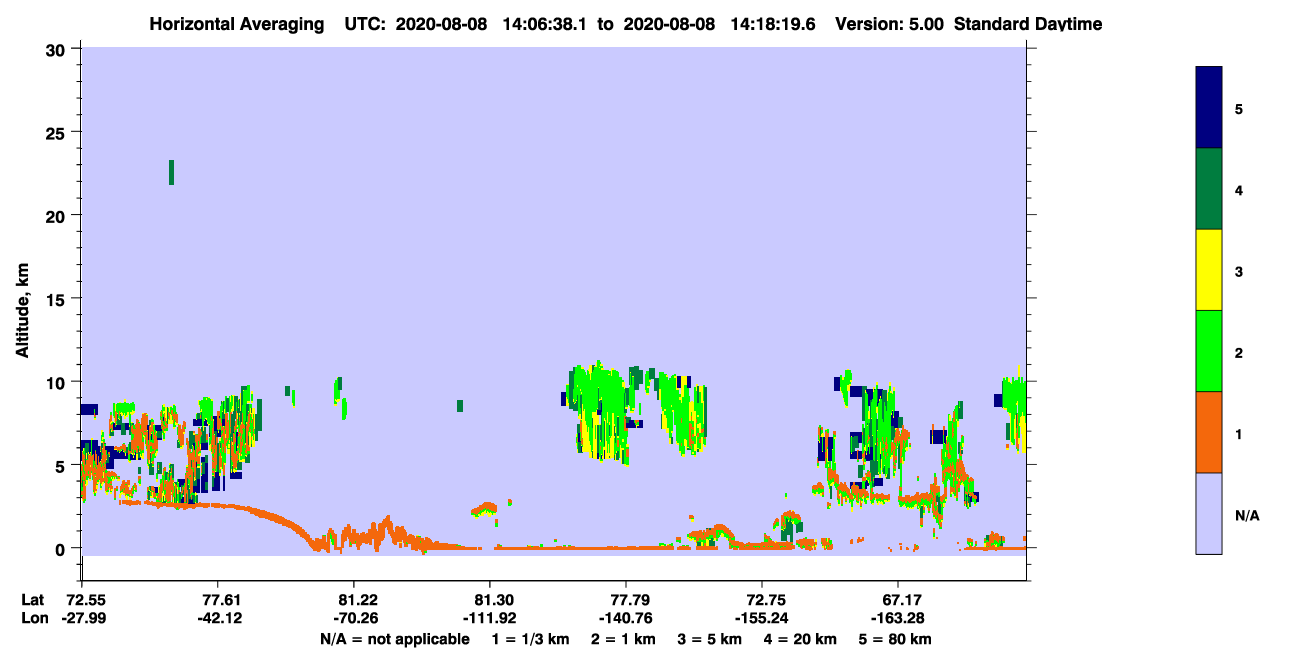1300x667 pixels.
Task: Click legend text '3 = 5 km'
Action: point(710,639)
